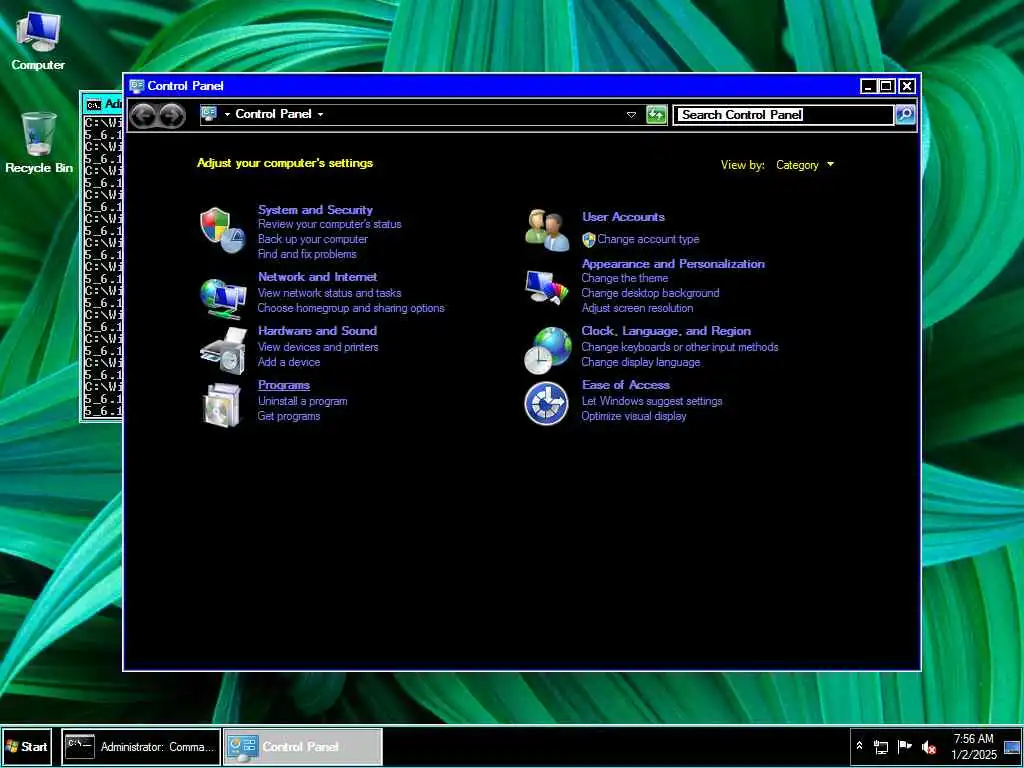Click Change the theme link
This screenshot has width=1024, height=768.
(x=624, y=278)
